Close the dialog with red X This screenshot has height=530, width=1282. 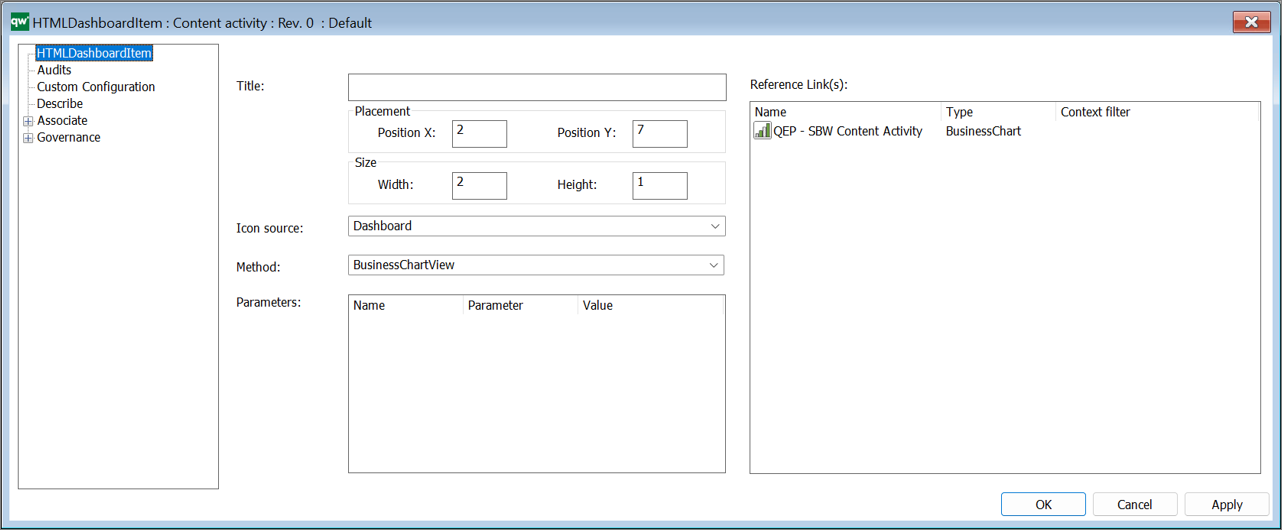[x=1251, y=21]
